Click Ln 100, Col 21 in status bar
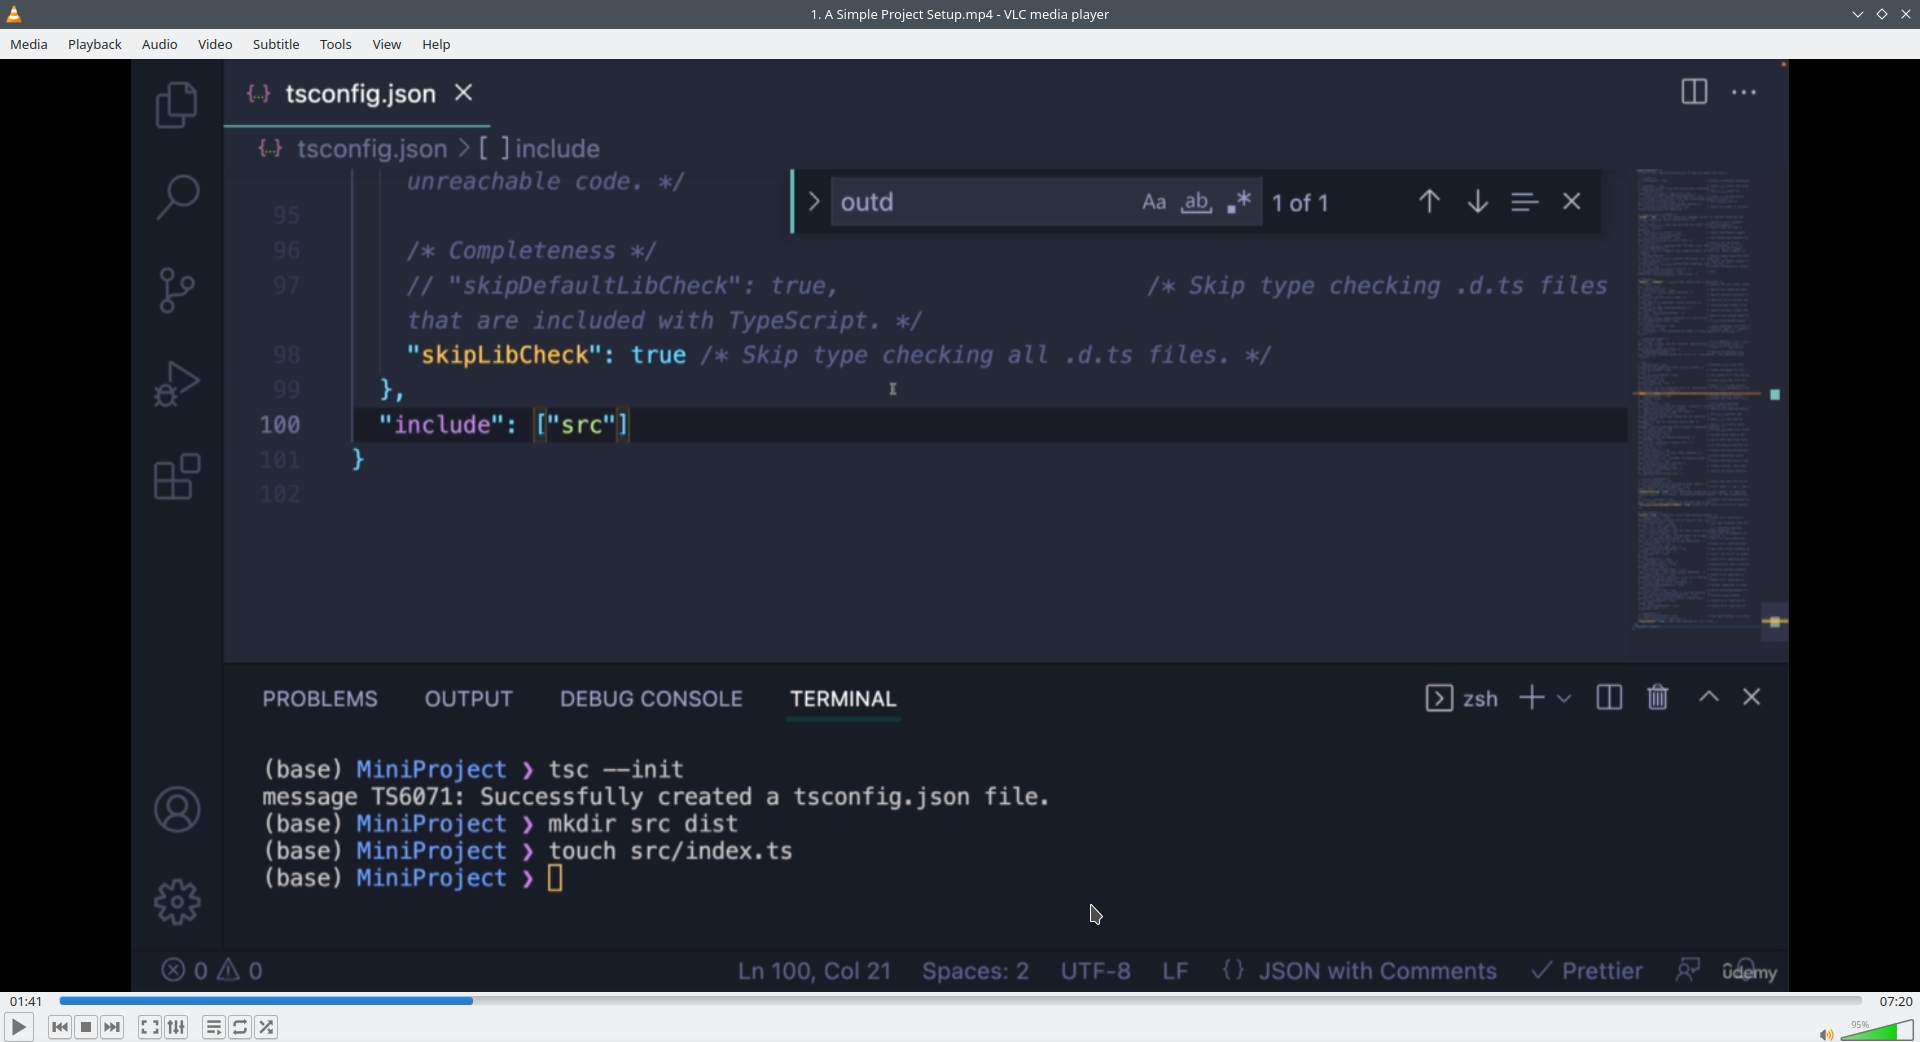The width and height of the screenshot is (1920, 1042). [x=814, y=971]
